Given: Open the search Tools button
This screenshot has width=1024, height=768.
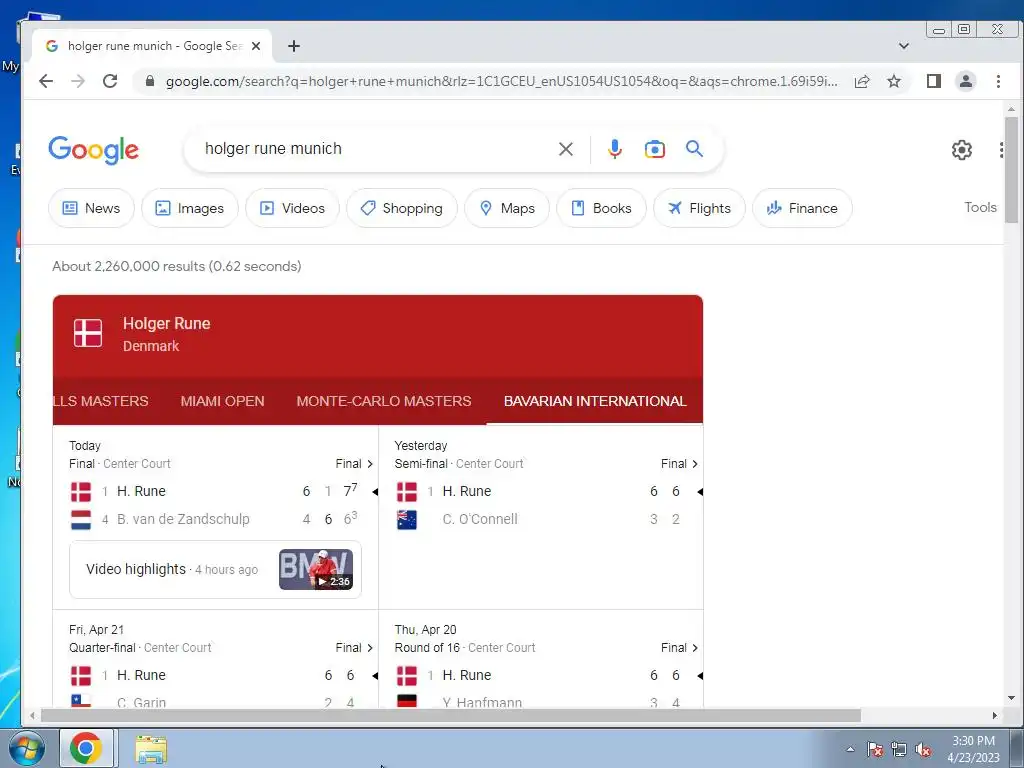Looking at the screenshot, I should click(980, 207).
